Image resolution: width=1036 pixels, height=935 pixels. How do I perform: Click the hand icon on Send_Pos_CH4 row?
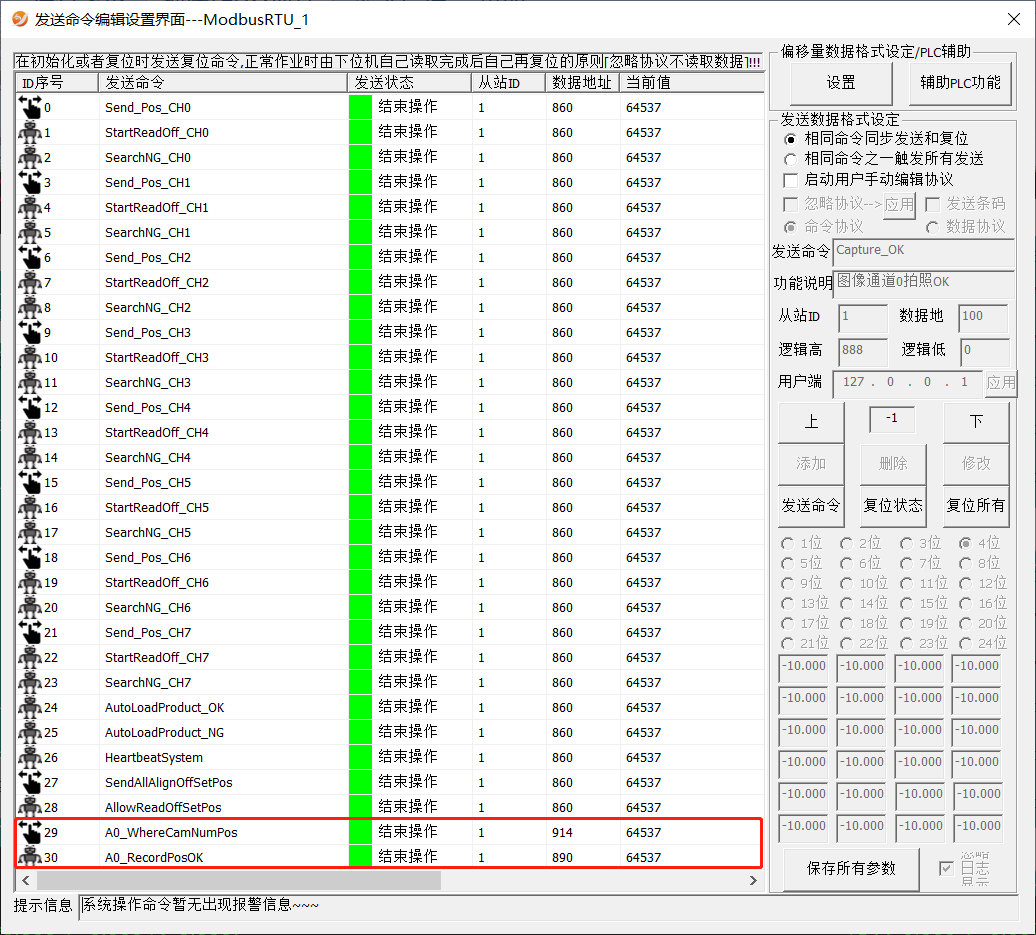tap(30, 407)
